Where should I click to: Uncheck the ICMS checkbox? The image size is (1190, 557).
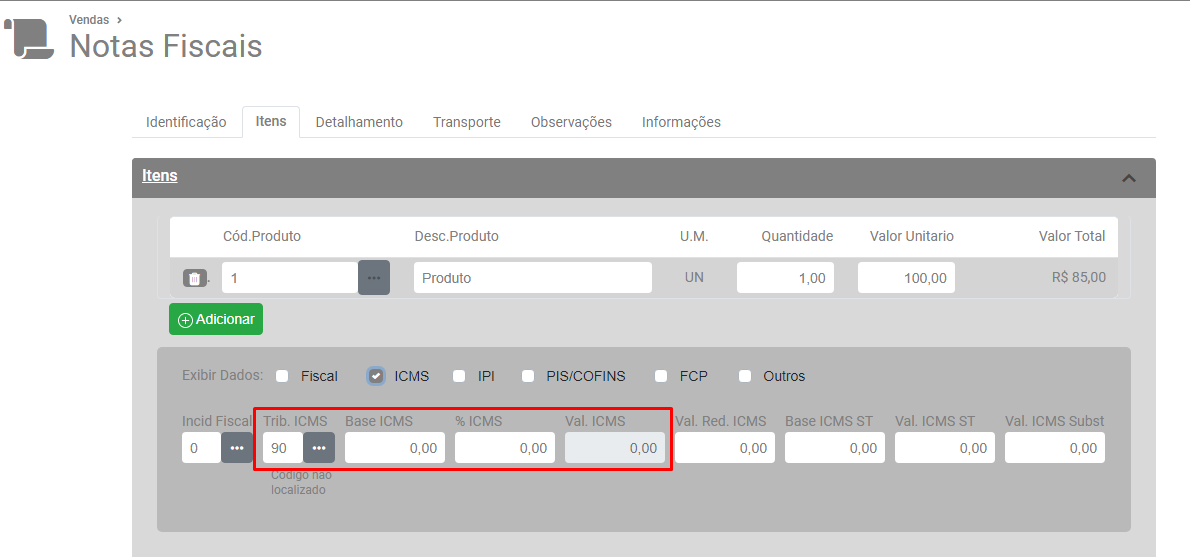(x=376, y=376)
